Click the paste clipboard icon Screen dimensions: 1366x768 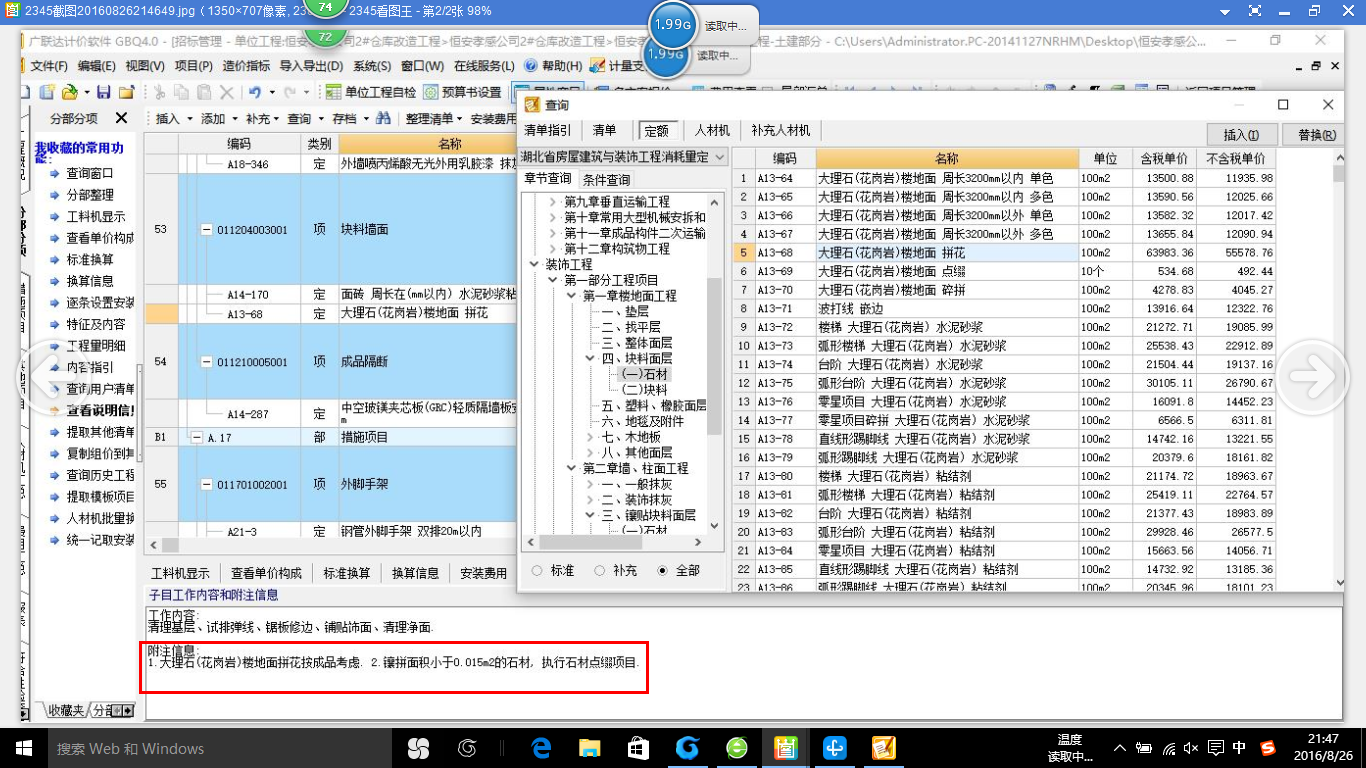[204, 92]
